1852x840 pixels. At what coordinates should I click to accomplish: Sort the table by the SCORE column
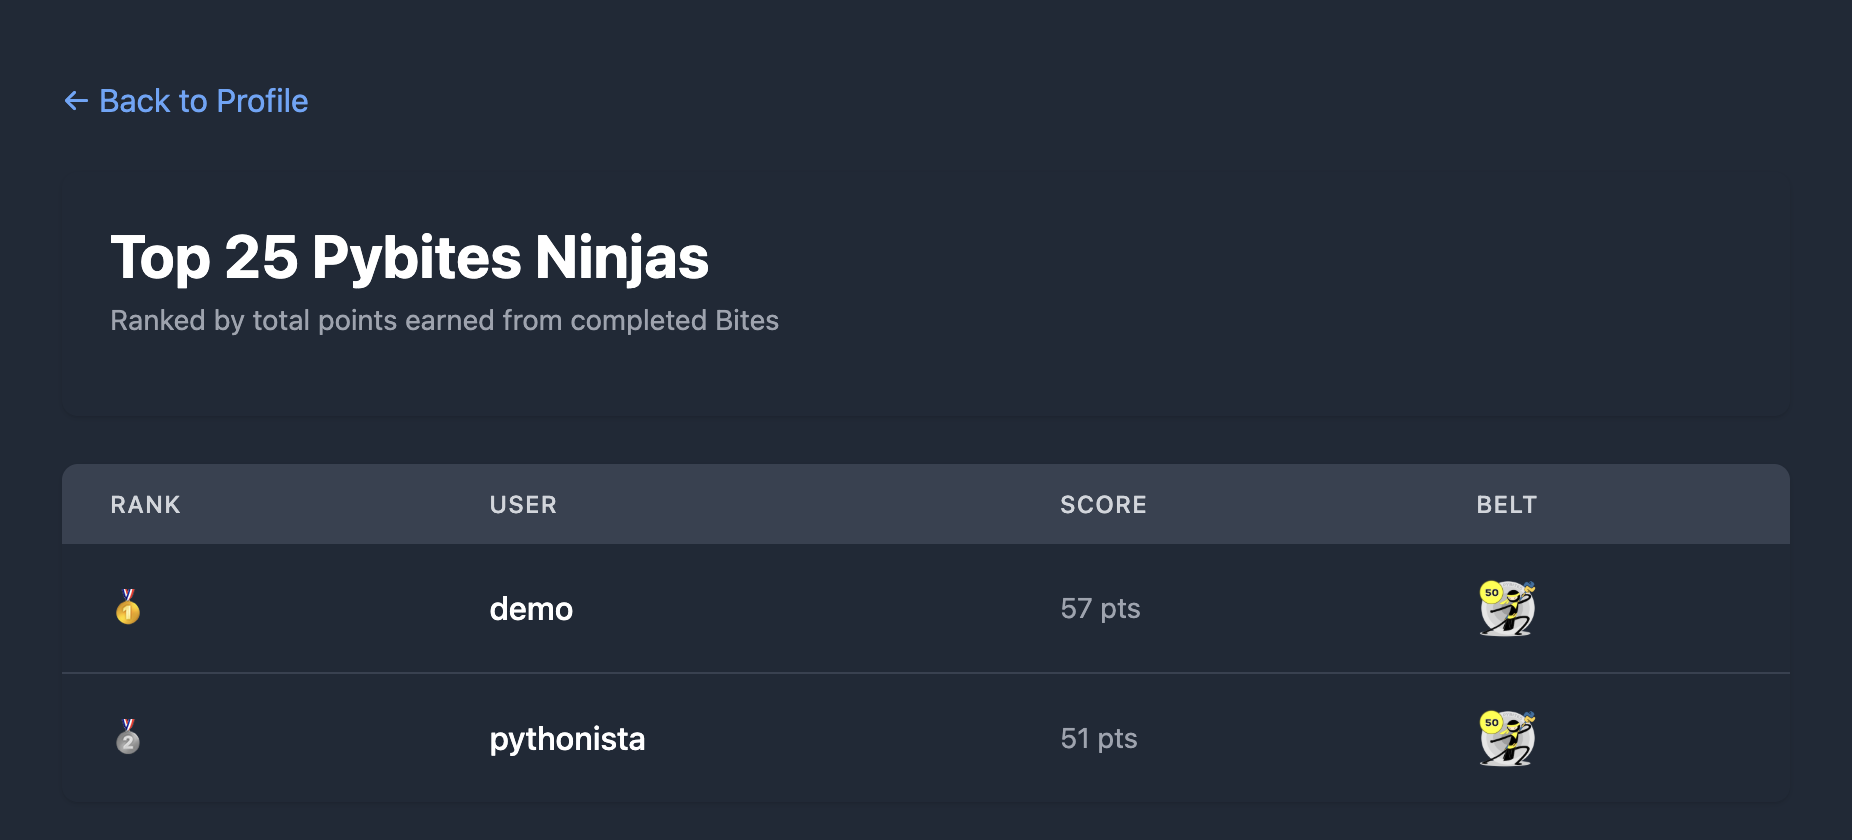click(x=1103, y=504)
